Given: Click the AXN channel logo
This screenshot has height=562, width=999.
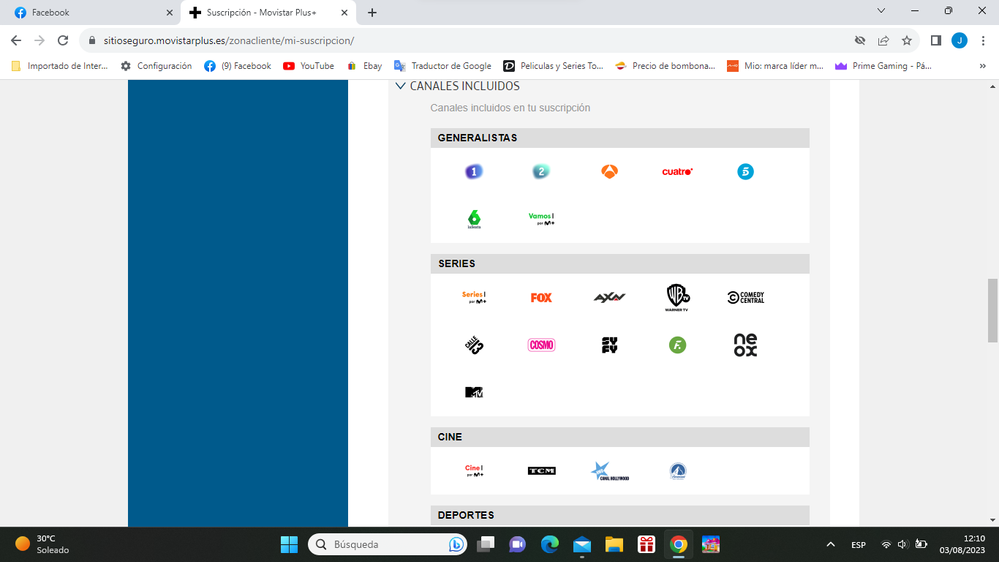Looking at the screenshot, I should coord(609,298).
